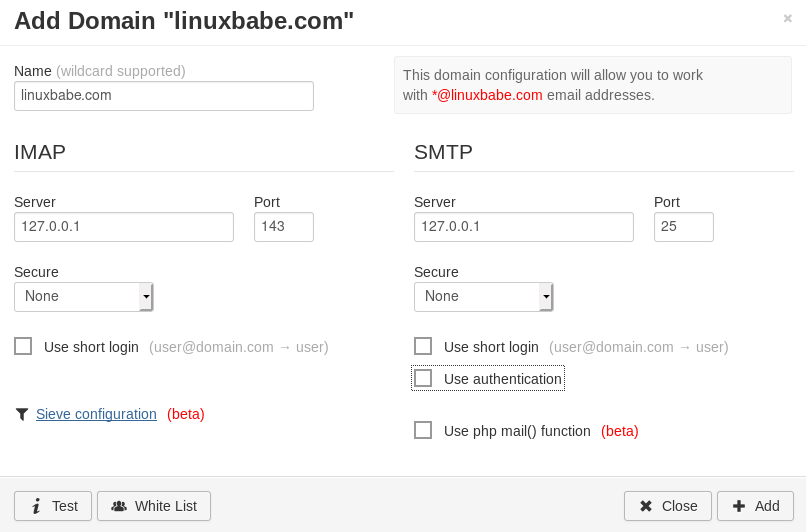Open the Sieve configuration link
The width and height of the screenshot is (806, 532).
pyautogui.click(x=96, y=414)
